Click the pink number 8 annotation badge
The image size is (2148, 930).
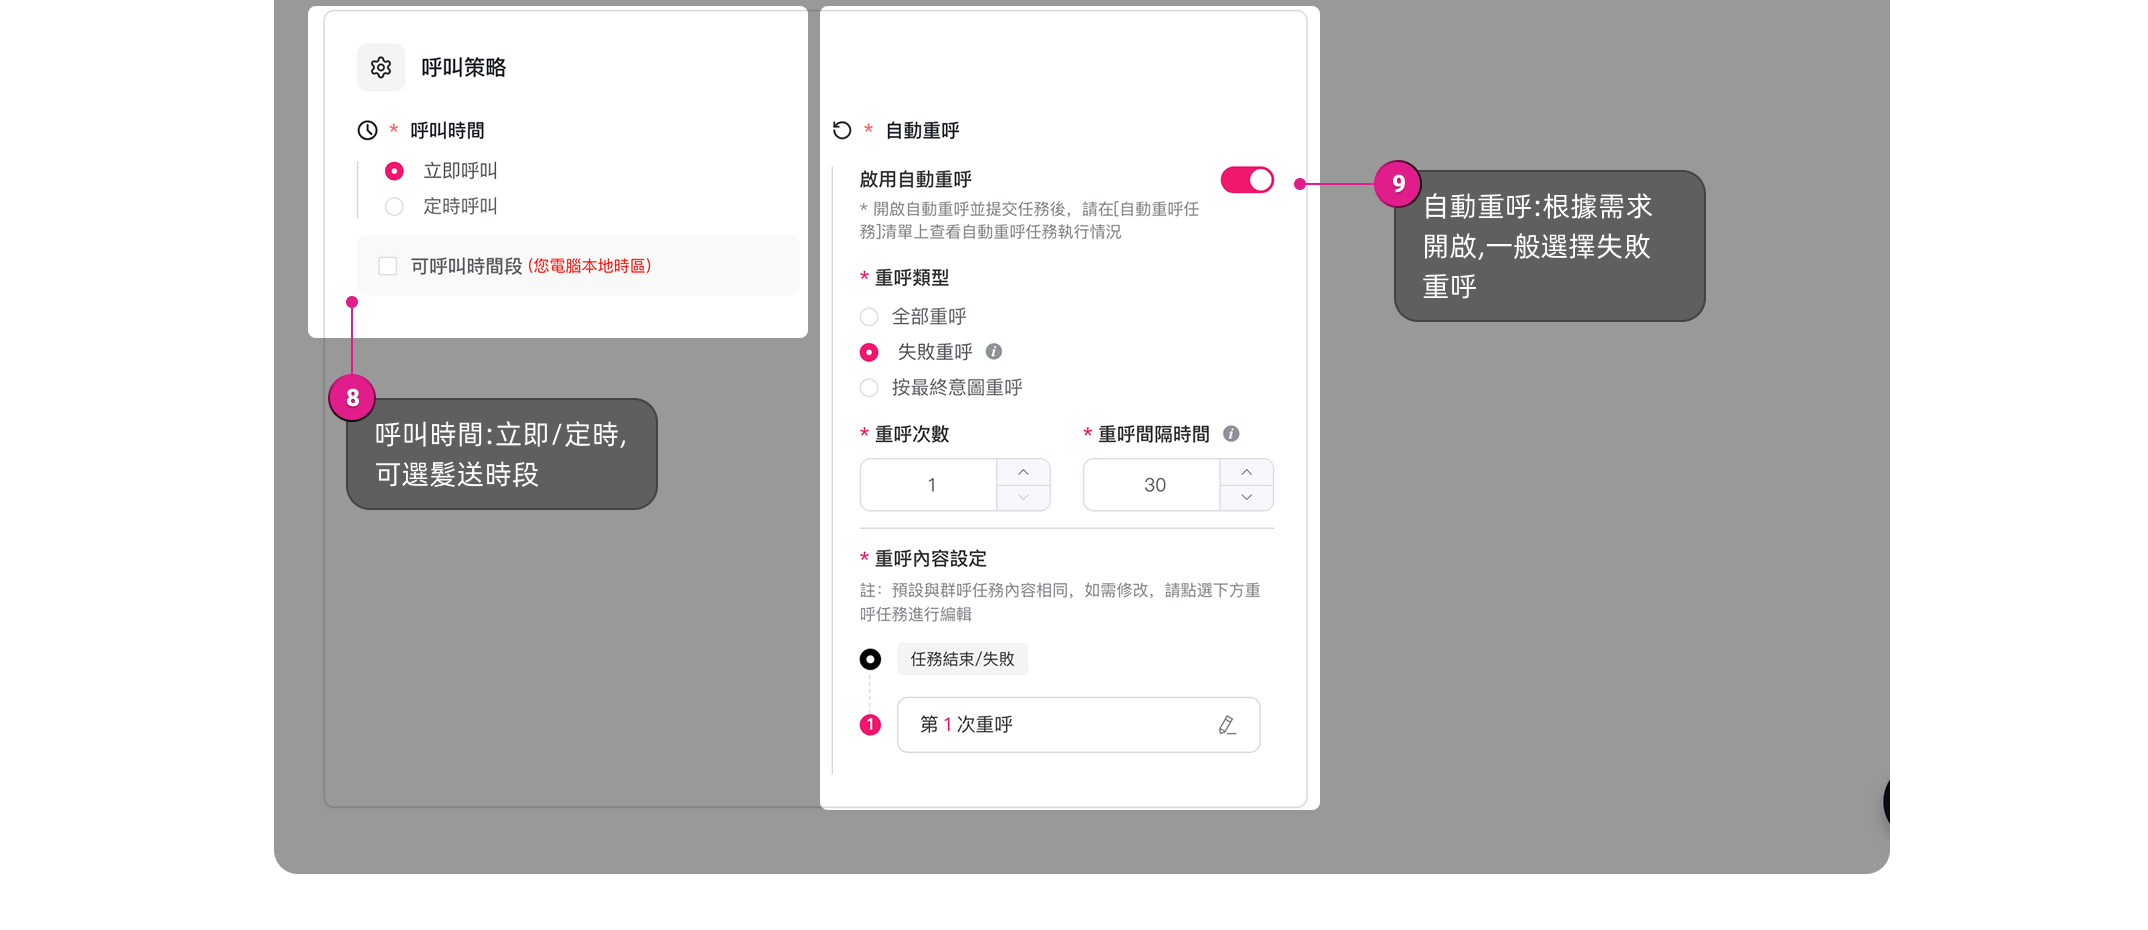(x=352, y=398)
